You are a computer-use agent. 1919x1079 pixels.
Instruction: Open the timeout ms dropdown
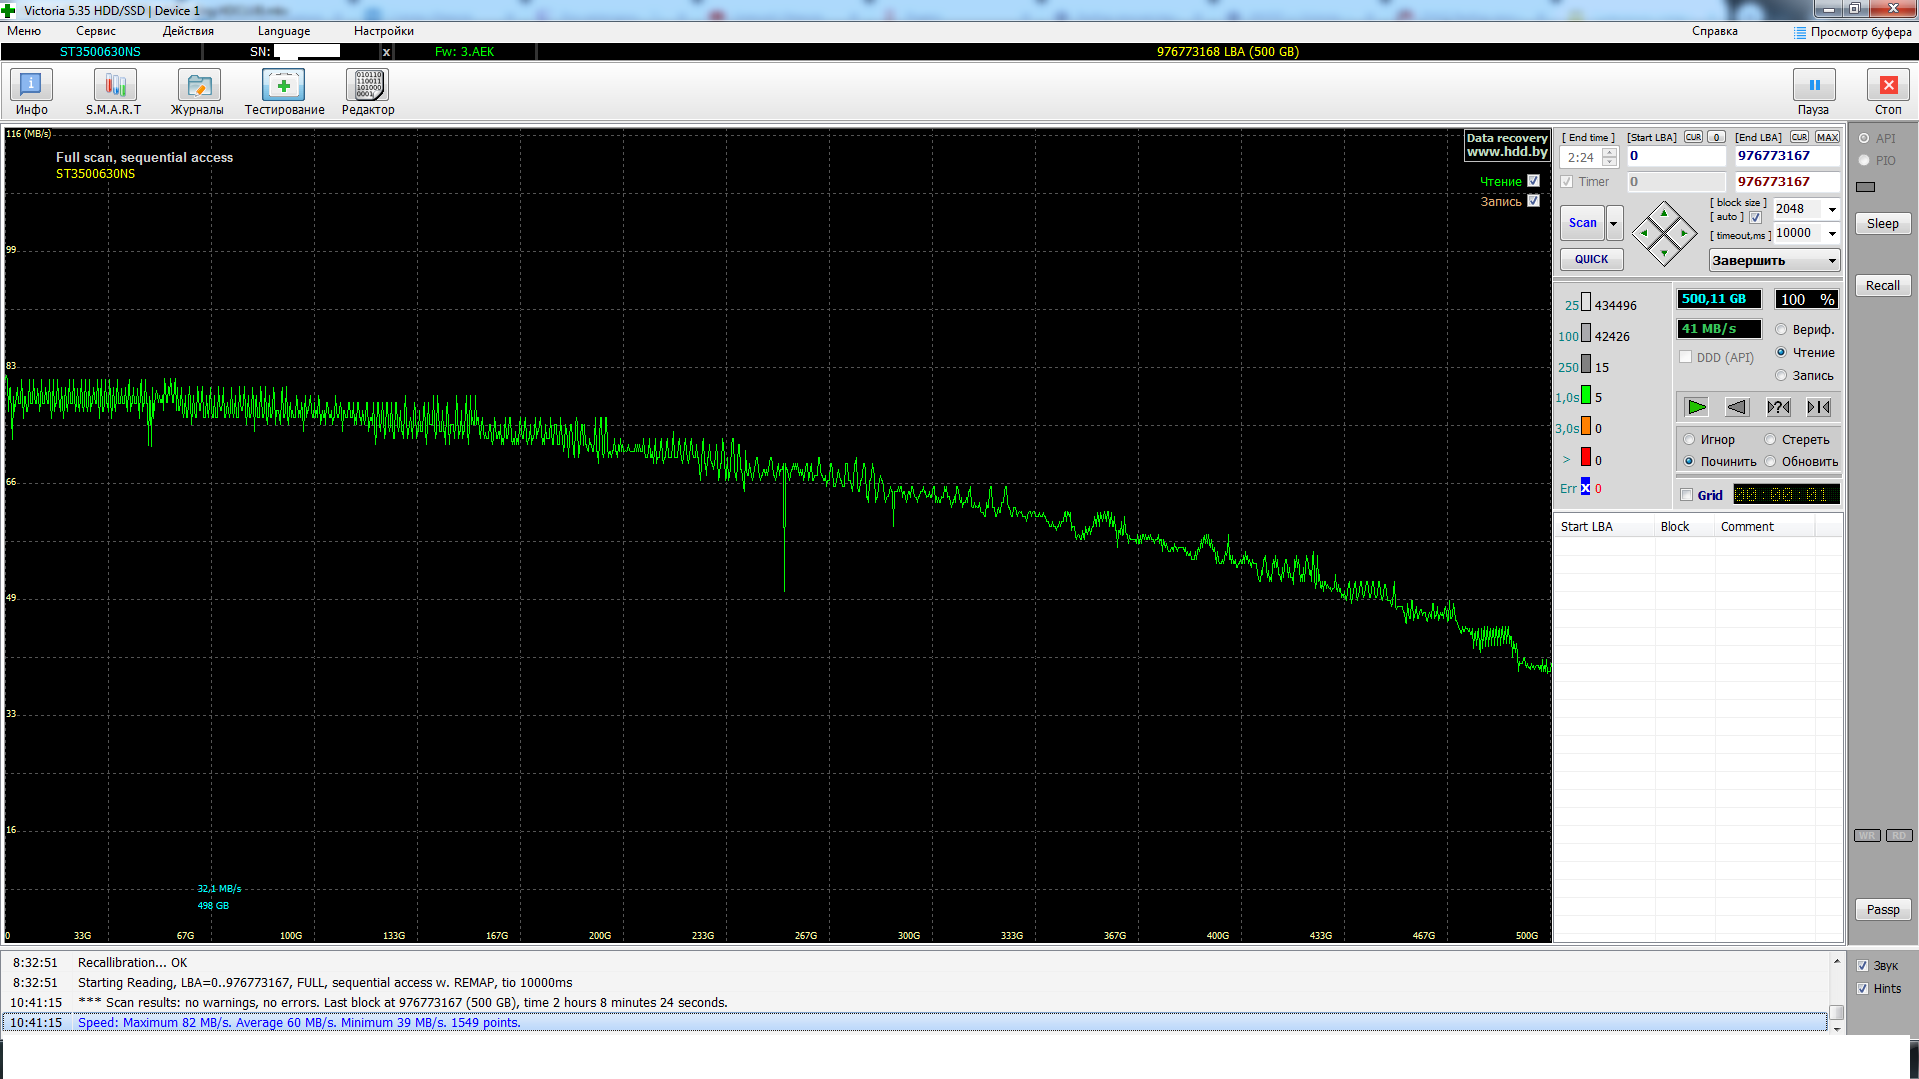[1832, 233]
